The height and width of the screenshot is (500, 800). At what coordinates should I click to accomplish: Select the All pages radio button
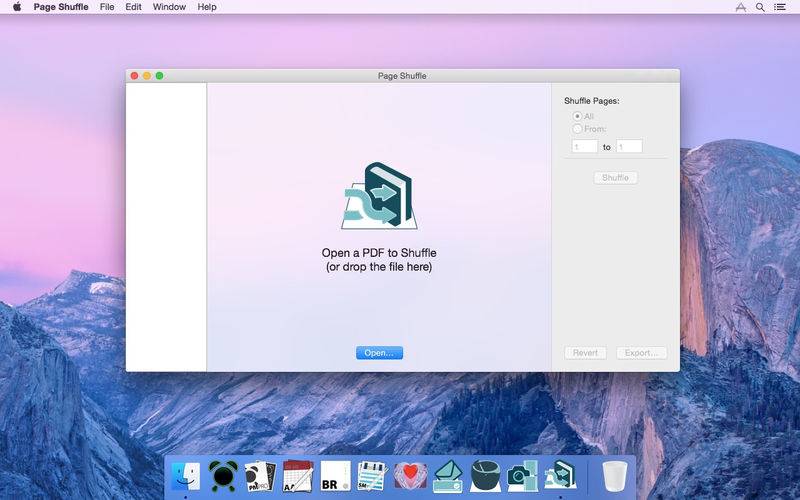577,116
